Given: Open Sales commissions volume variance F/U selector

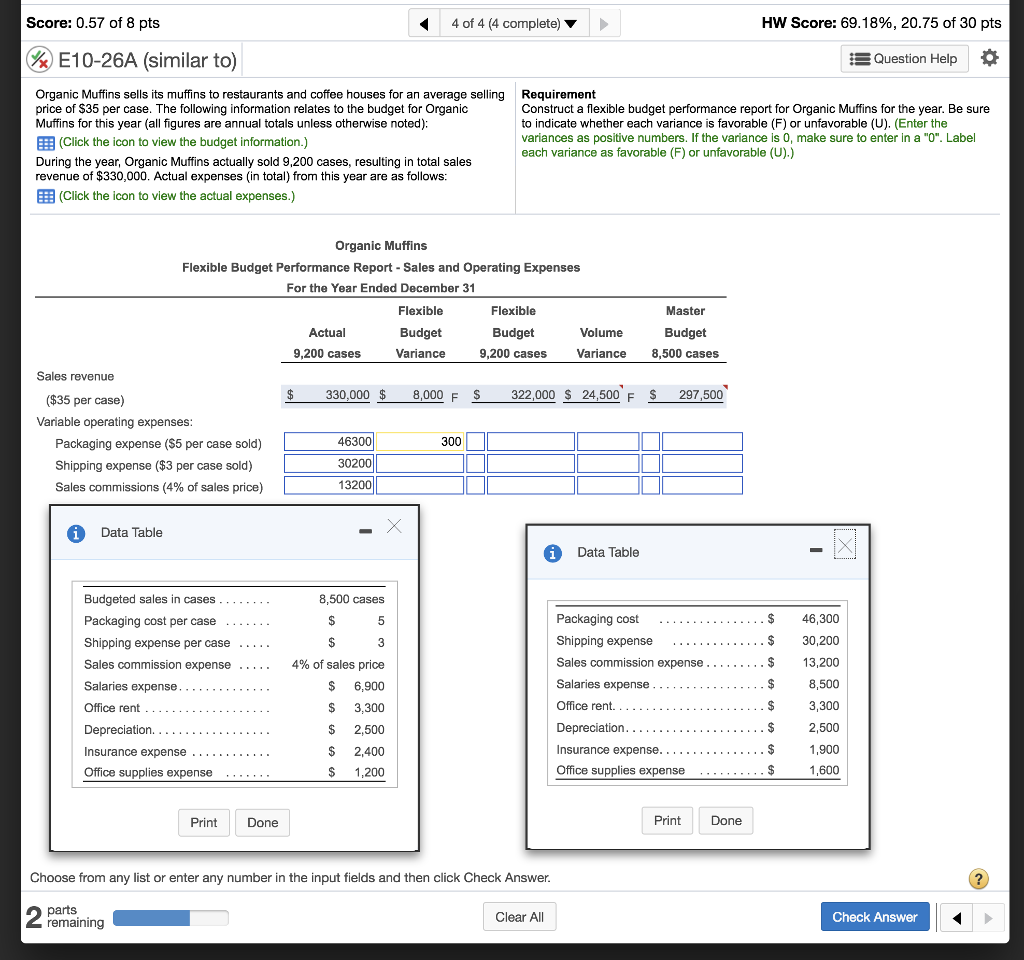Looking at the screenshot, I should click(x=650, y=485).
